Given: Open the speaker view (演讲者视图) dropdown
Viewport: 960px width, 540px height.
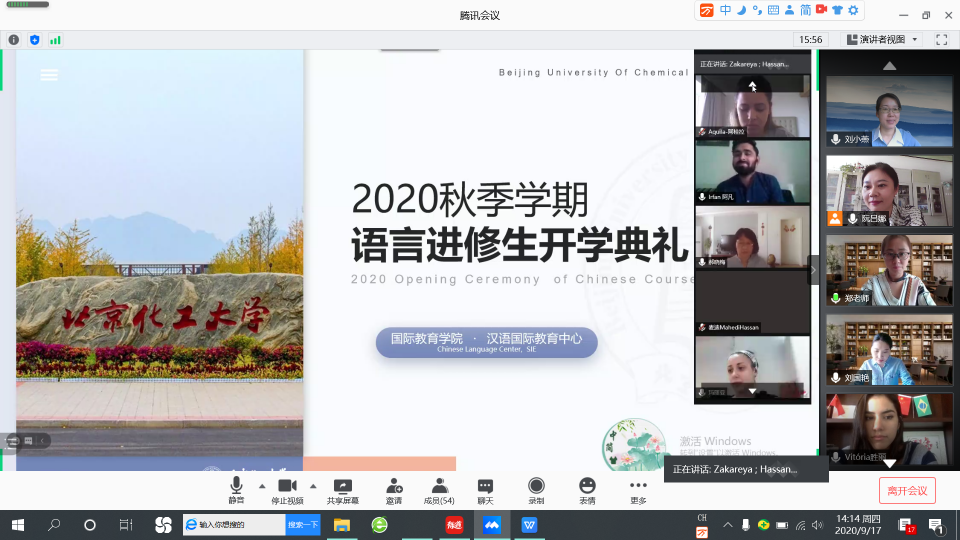Looking at the screenshot, I should [882, 39].
